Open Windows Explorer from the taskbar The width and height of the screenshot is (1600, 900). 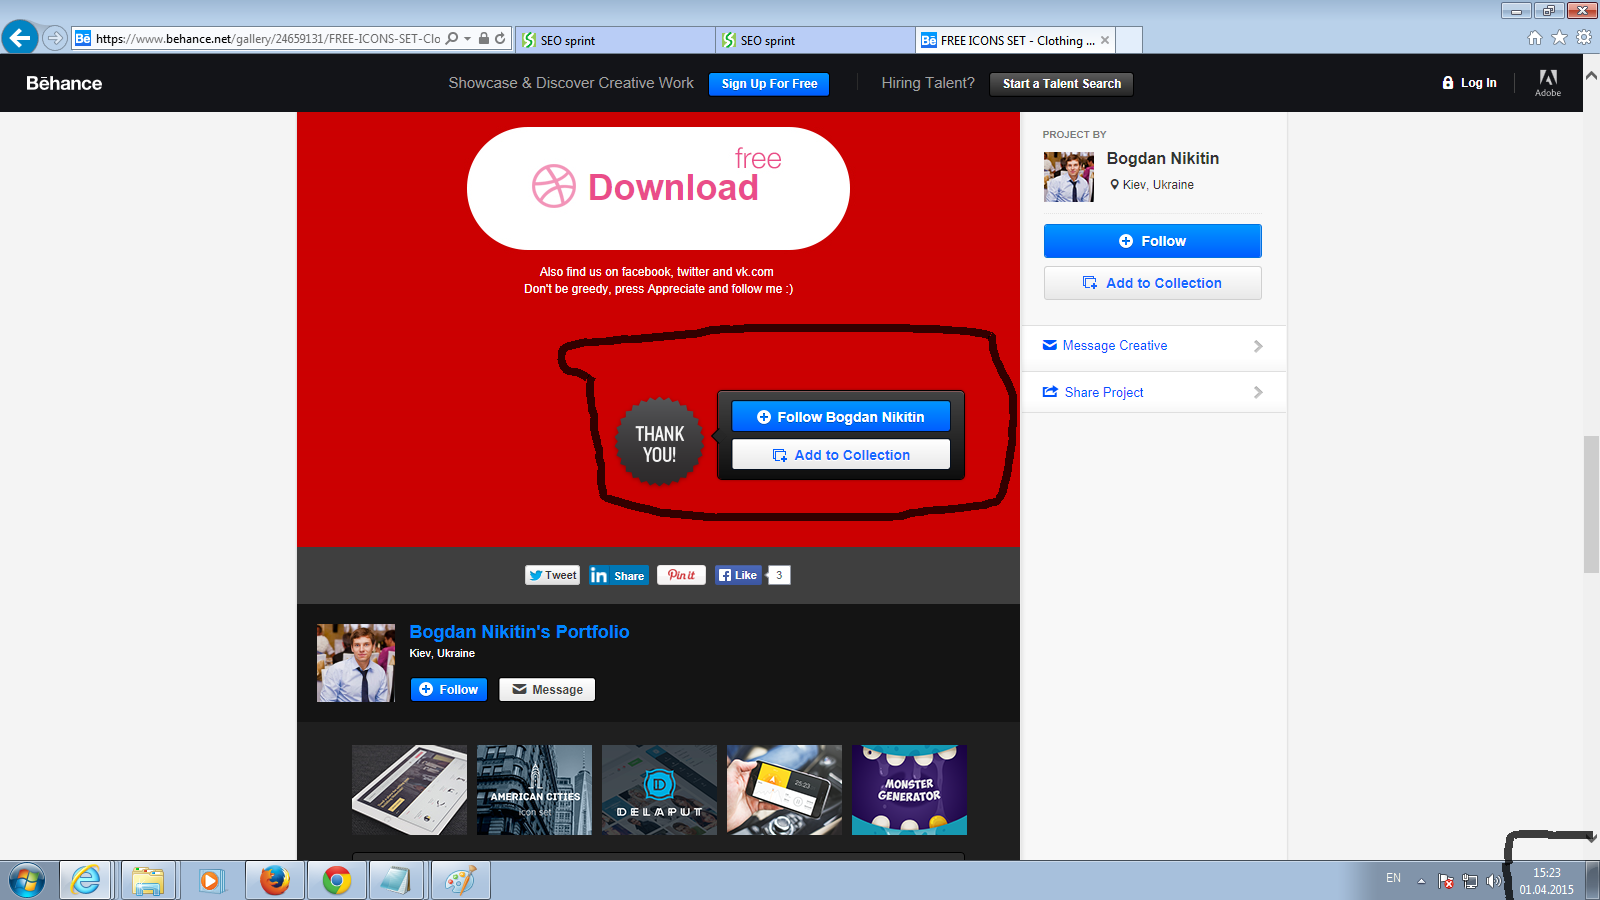coord(148,881)
